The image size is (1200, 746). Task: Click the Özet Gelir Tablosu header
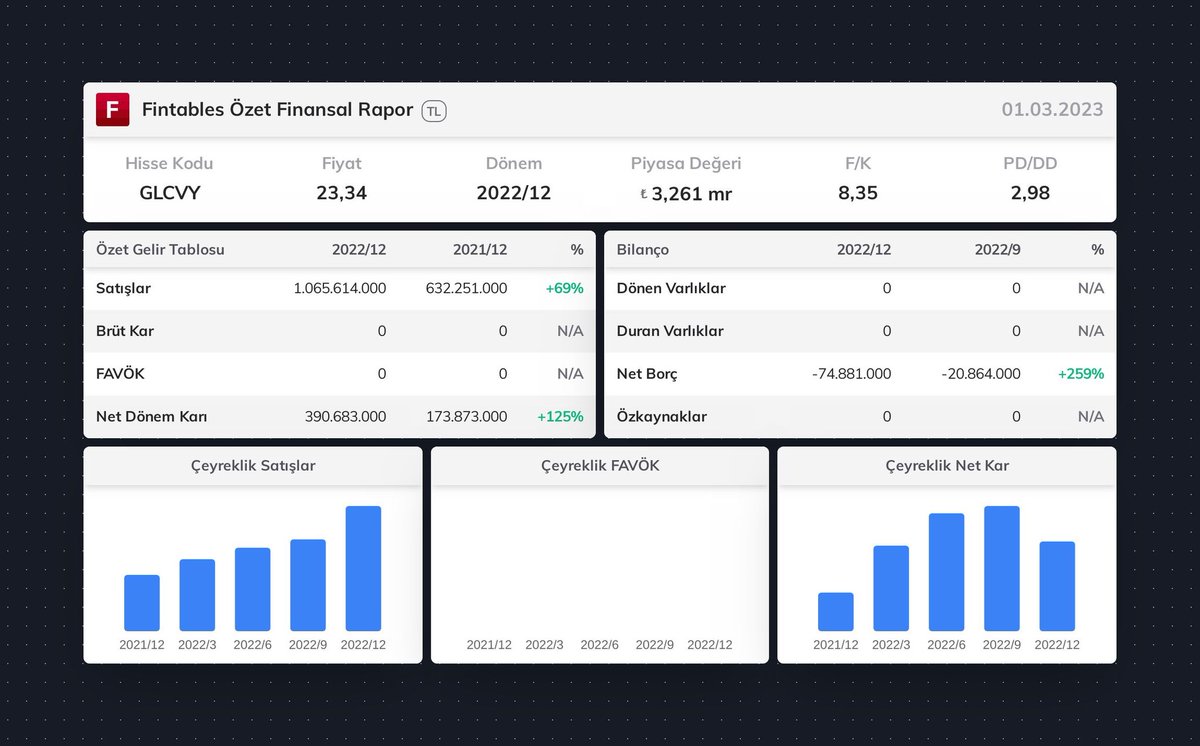(x=160, y=249)
